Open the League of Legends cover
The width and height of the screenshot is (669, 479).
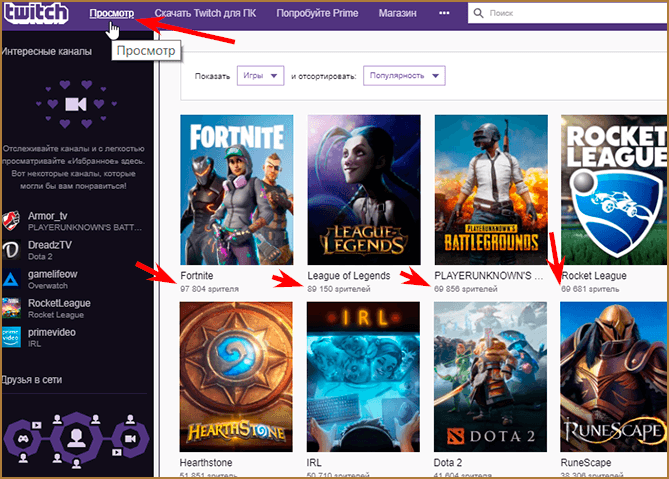tap(364, 190)
